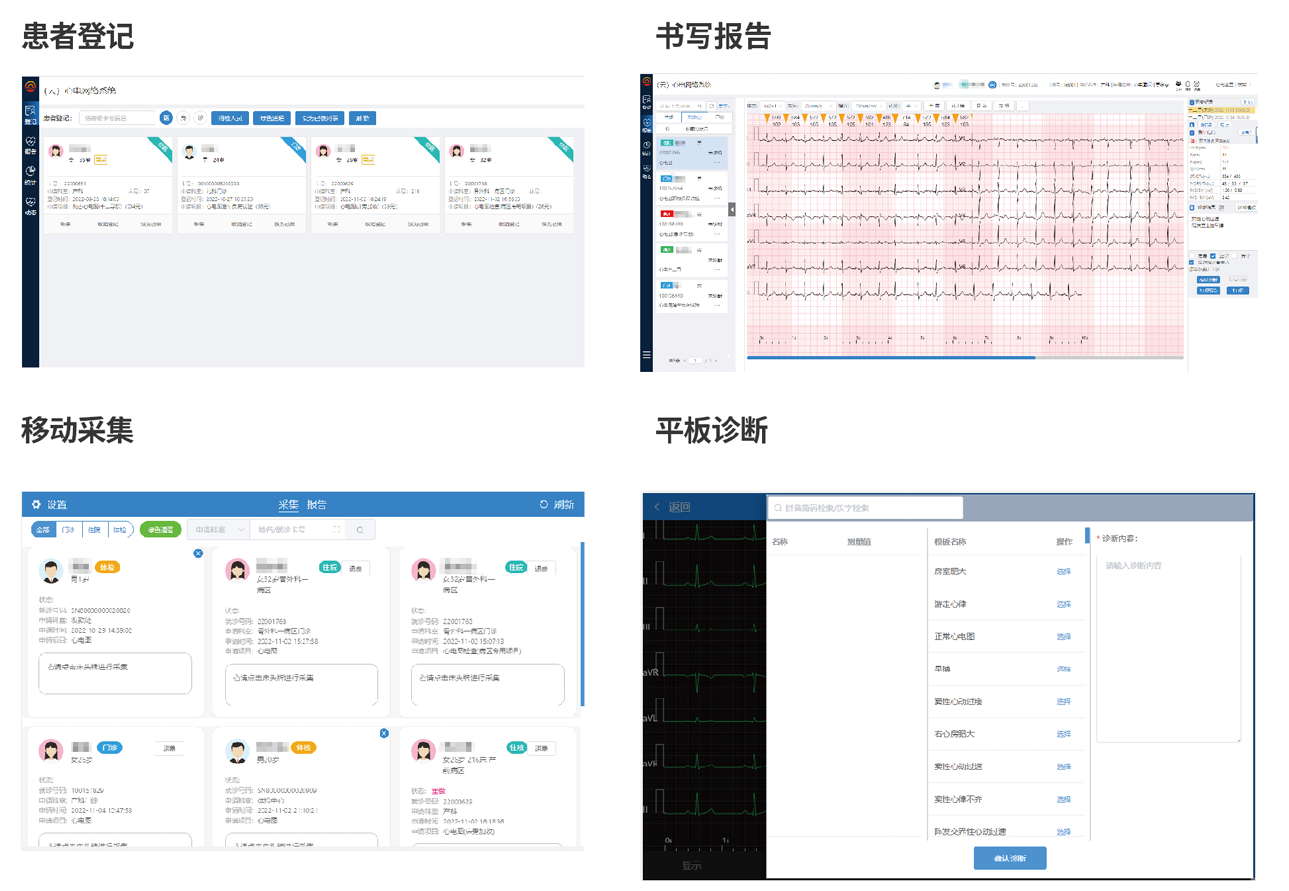Viewport: 1289px width, 891px height.
Task: Click the search magnifier icon in mobile collection
Action: pyautogui.click(x=360, y=530)
